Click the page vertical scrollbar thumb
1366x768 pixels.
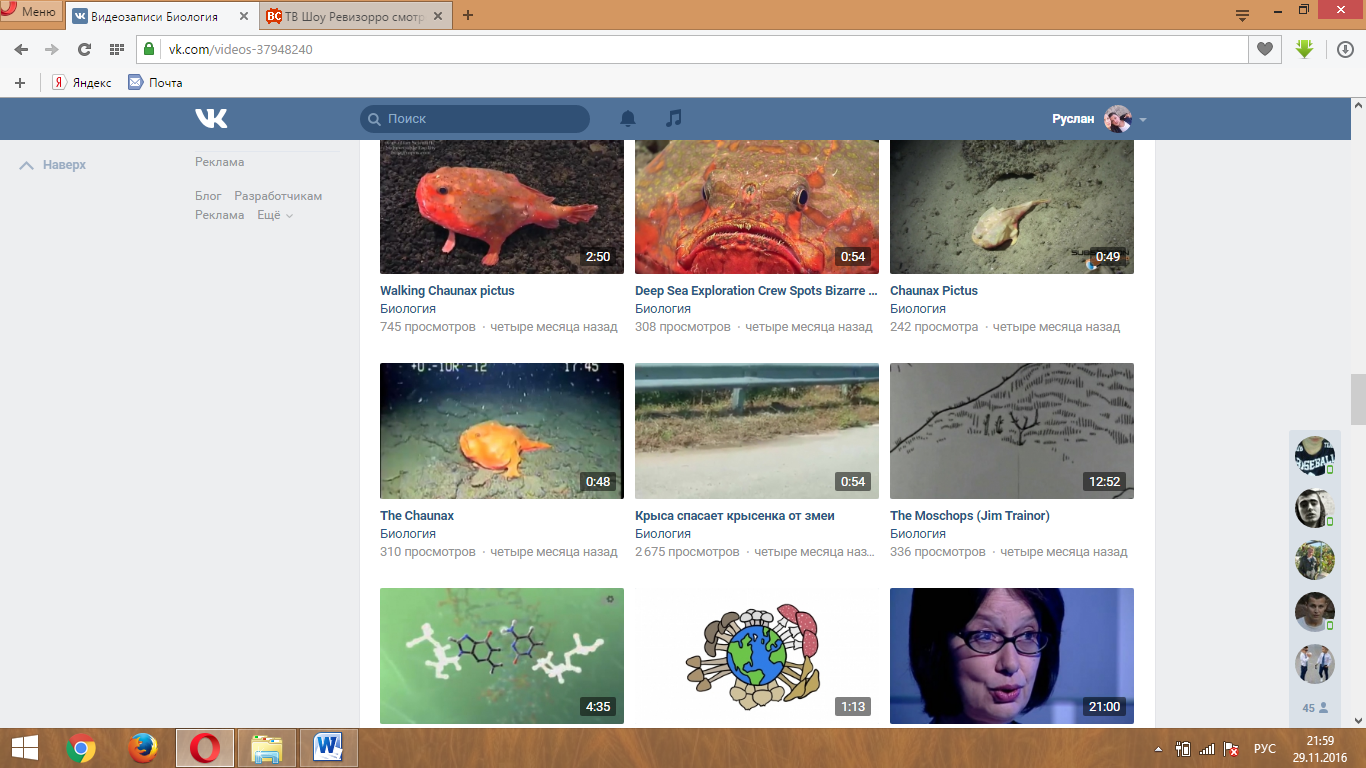1358,400
